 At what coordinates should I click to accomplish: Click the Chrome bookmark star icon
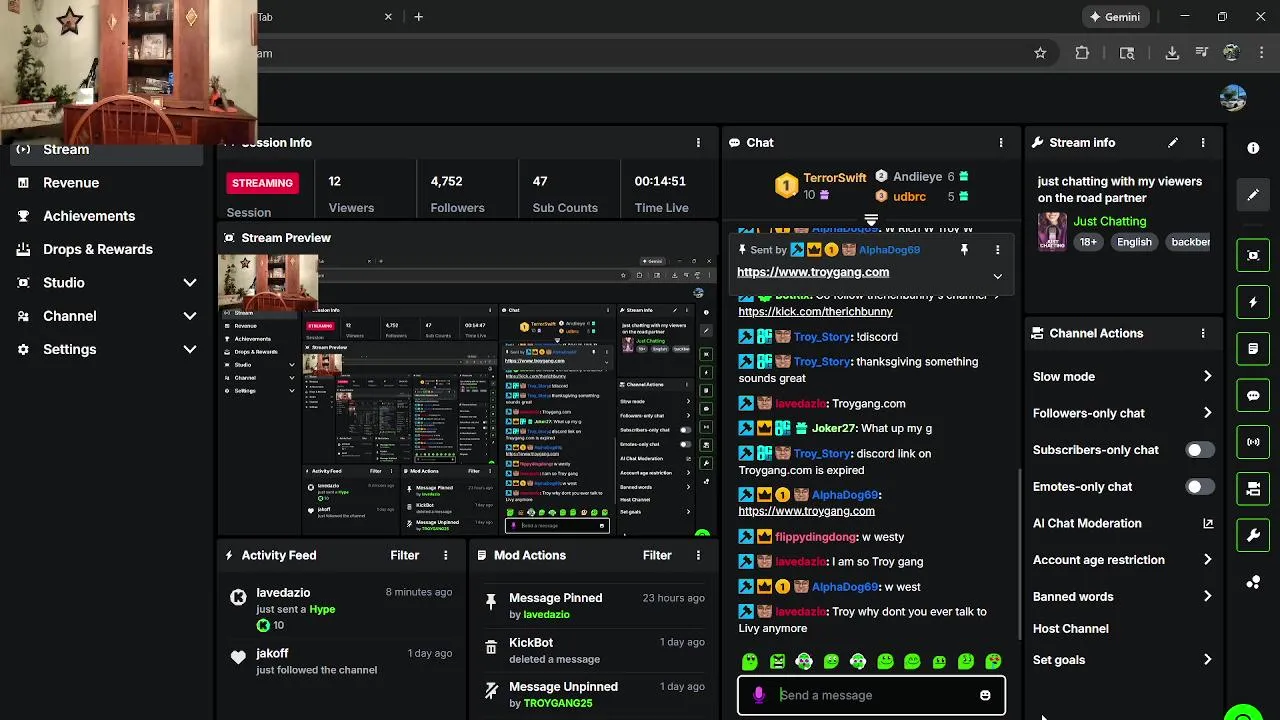click(1040, 53)
